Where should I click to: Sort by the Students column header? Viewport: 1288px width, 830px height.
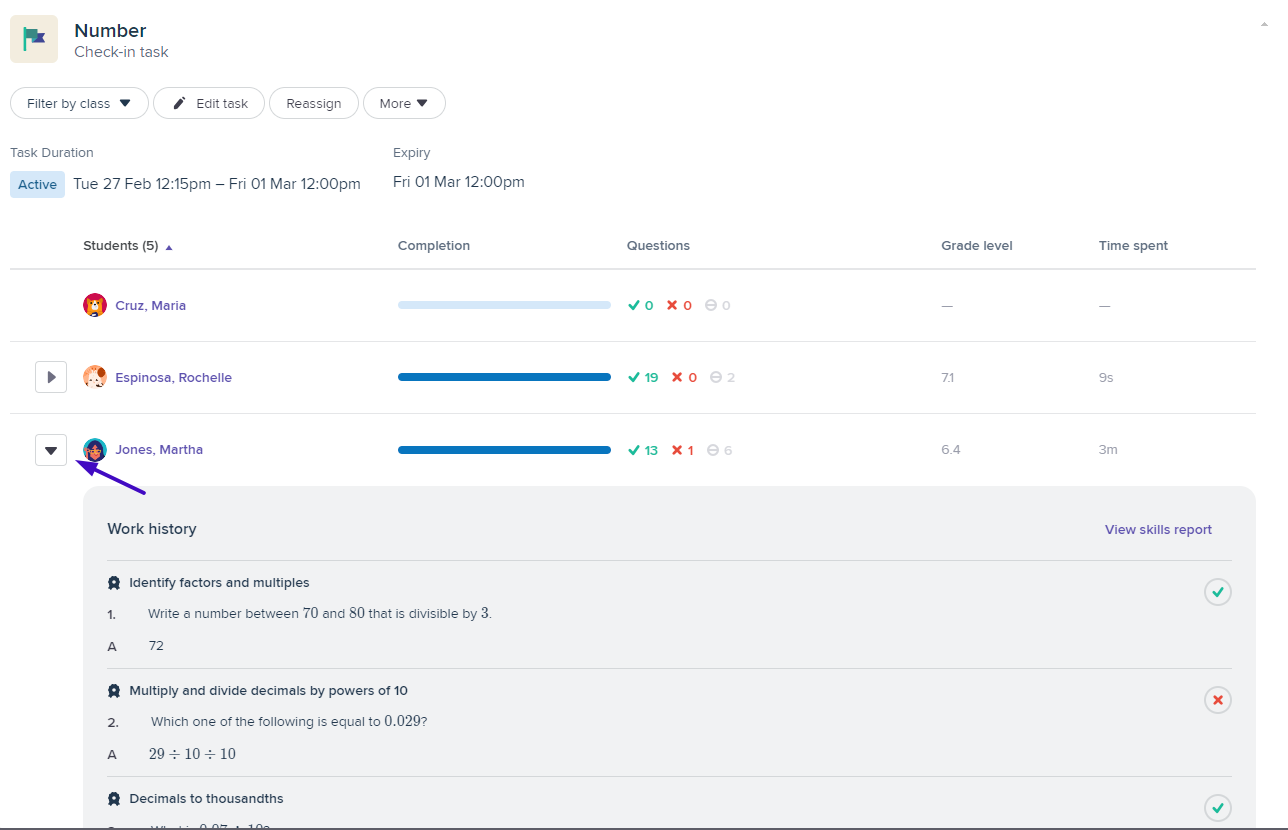[x=128, y=246]
